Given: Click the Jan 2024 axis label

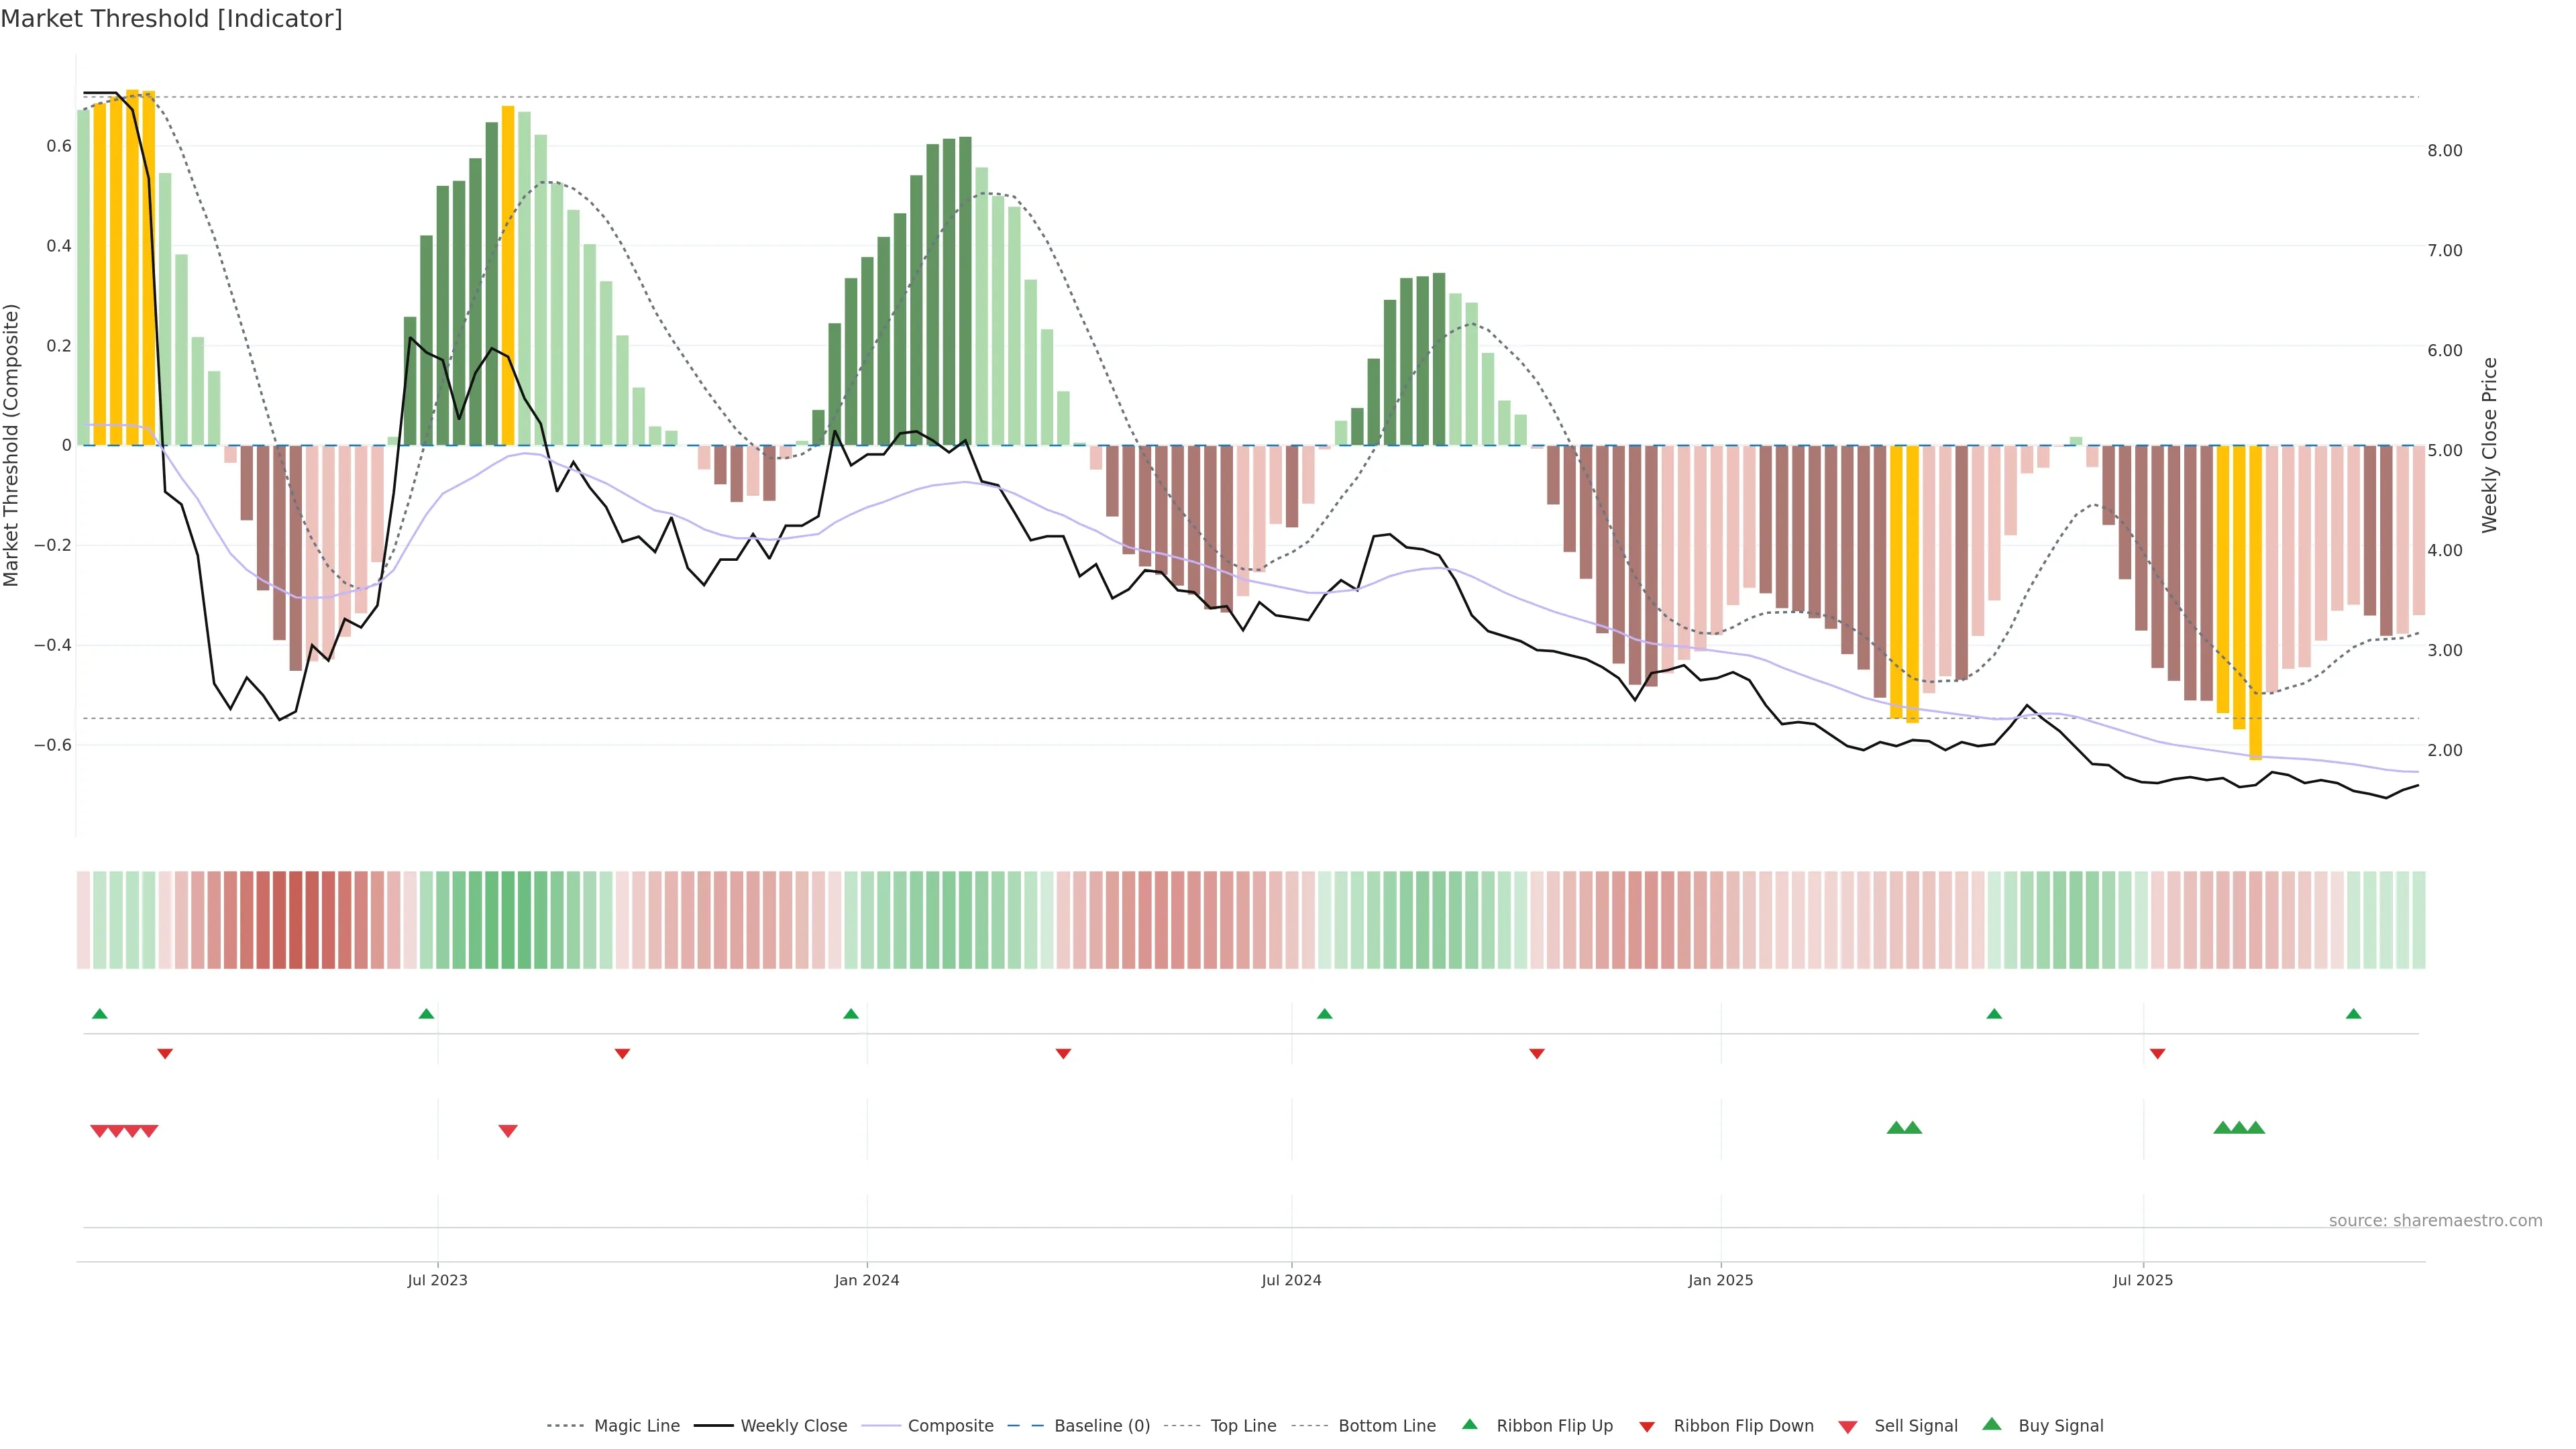Looking at the screenshot, I should 866,1280.
